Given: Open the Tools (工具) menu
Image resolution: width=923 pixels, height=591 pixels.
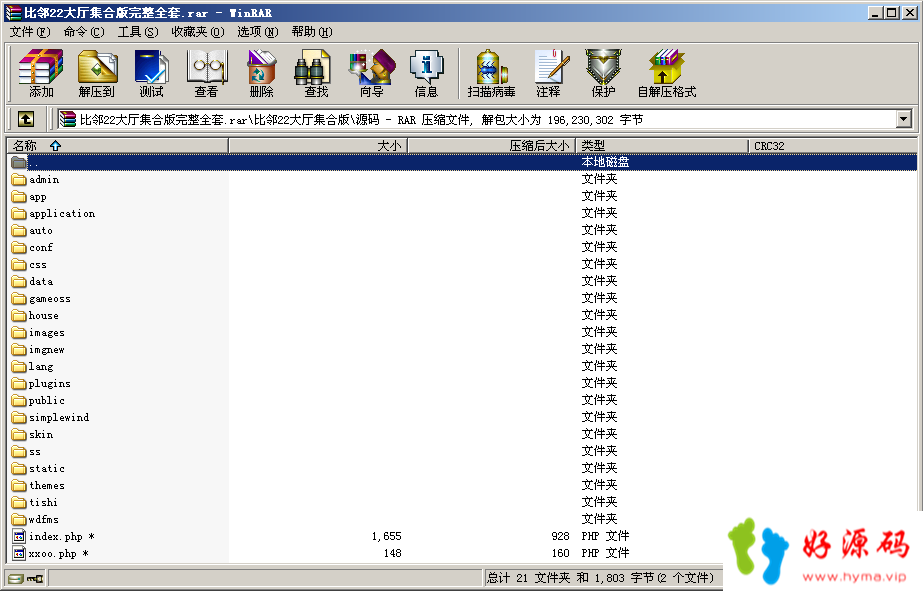Looking at the screenshot, I should tap(138, 32).
